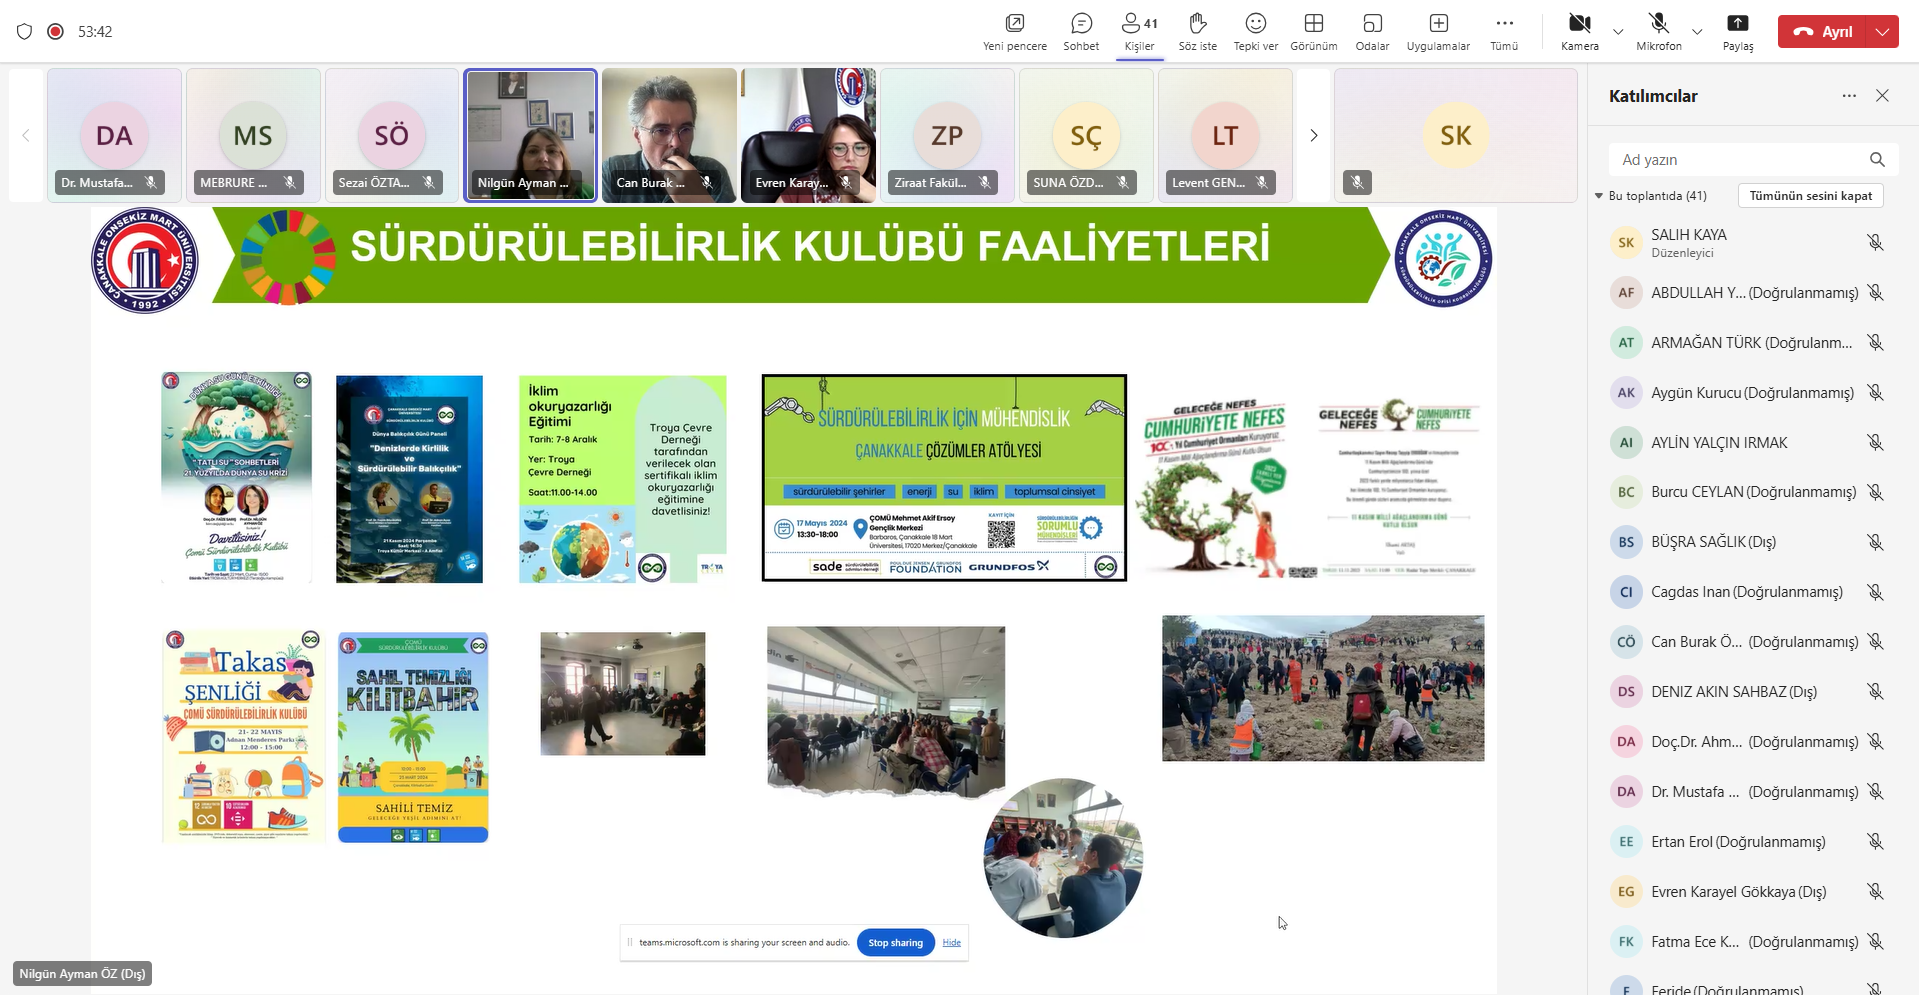The height and width of the screenshot is (995, 1919).
Task: Open Tepki ver reactions
Action: pyautogui.click(x=1255, y=31)
